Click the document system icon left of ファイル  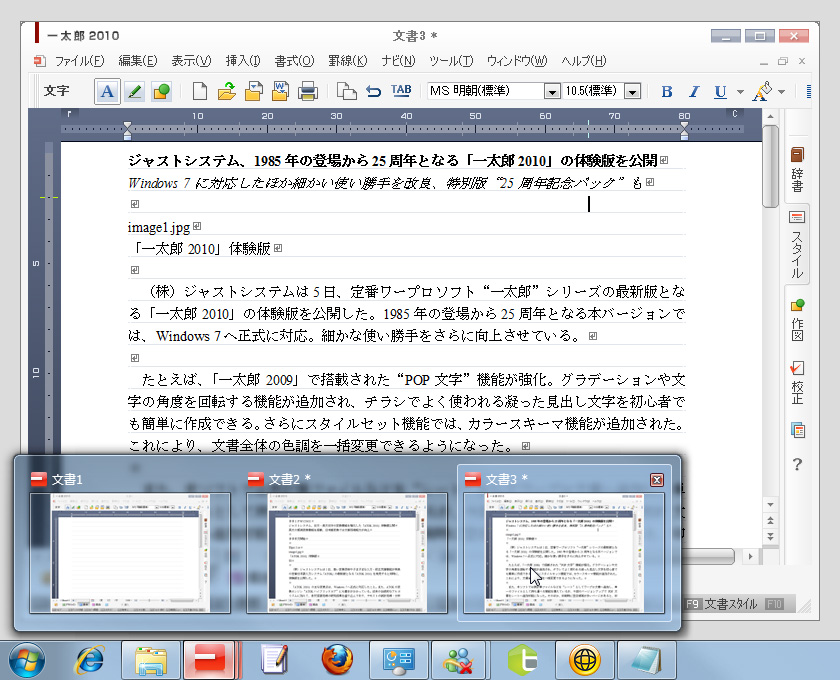pyautogui.click(x=39, y=61)
